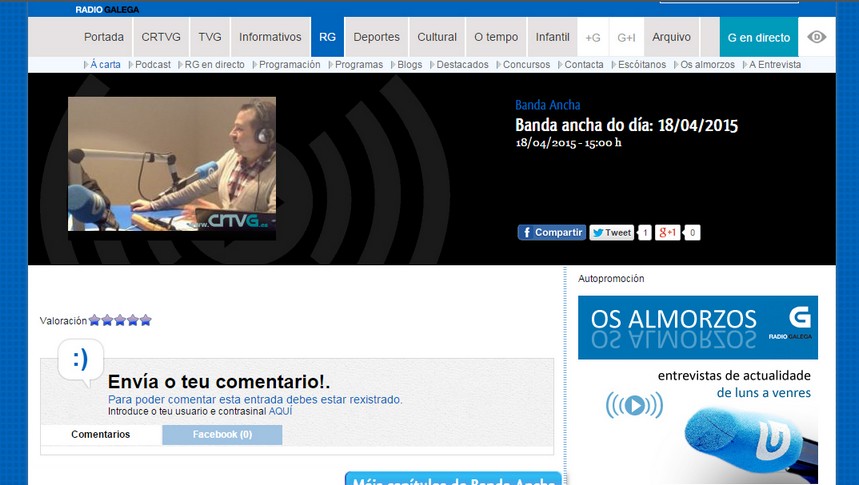The width and height of the screenshot is (859, 485).
Task: Click the +G navigation icon
Action: tap(593, 37)
